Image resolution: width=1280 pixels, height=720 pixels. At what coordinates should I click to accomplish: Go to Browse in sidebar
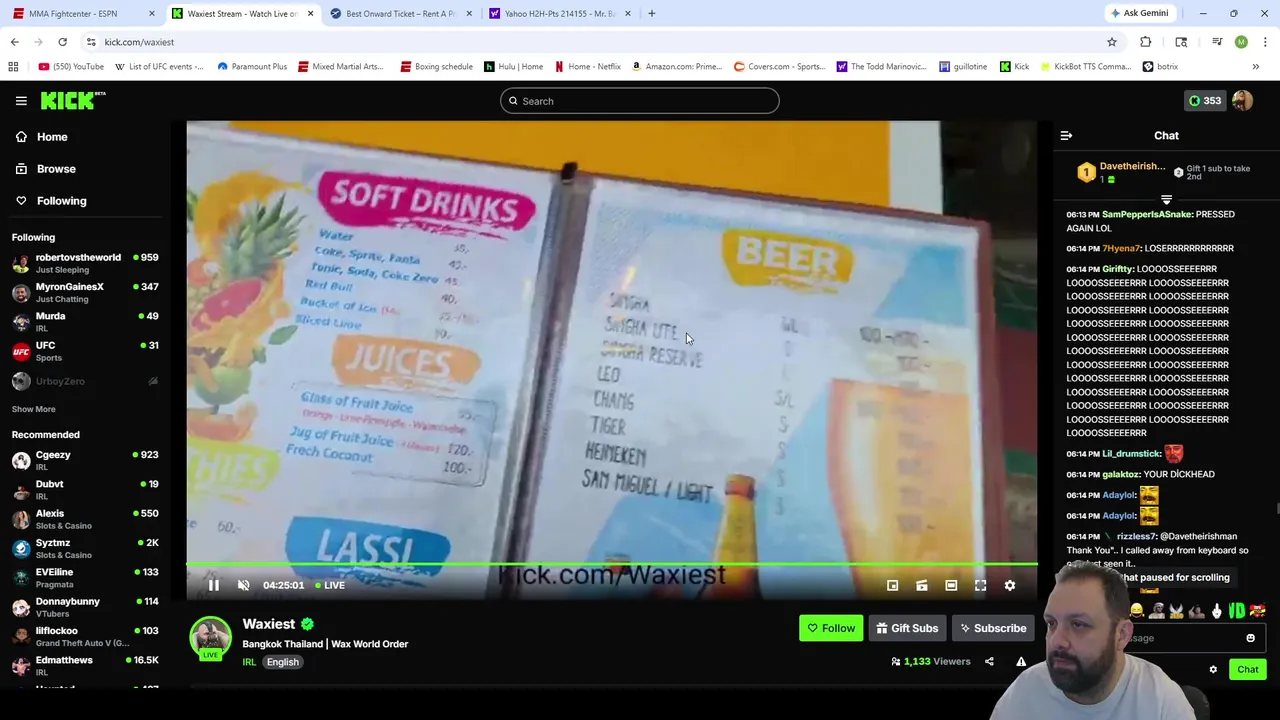[x=45, y=169]
